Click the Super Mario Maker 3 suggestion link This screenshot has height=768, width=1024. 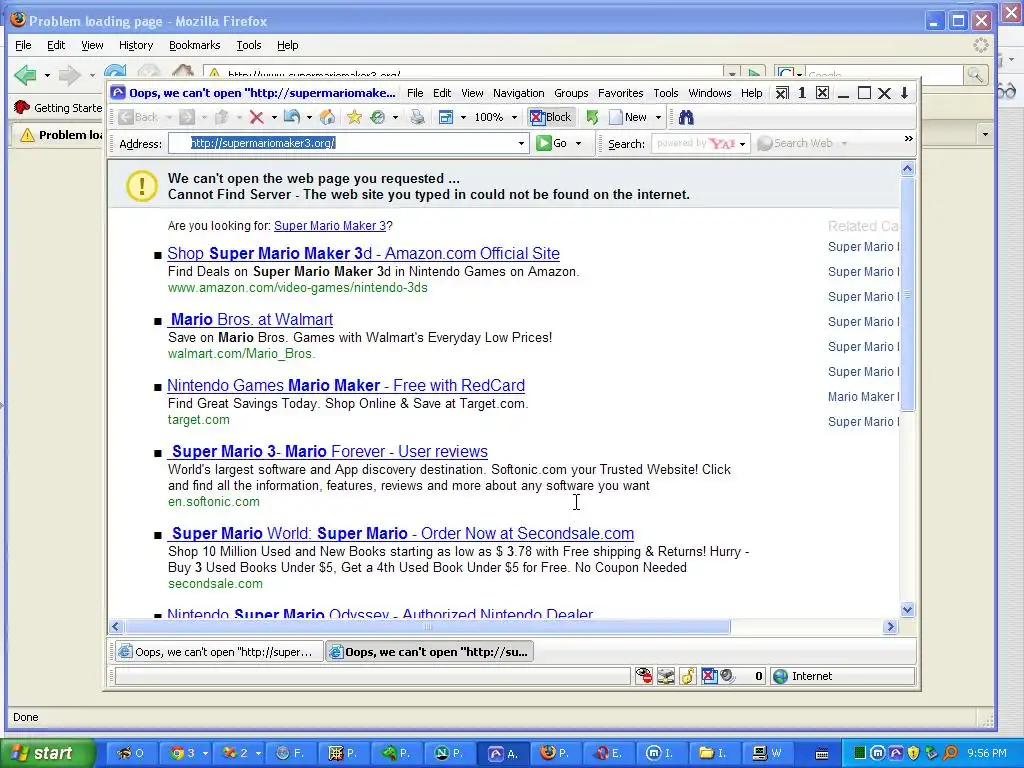click(330, 226)
